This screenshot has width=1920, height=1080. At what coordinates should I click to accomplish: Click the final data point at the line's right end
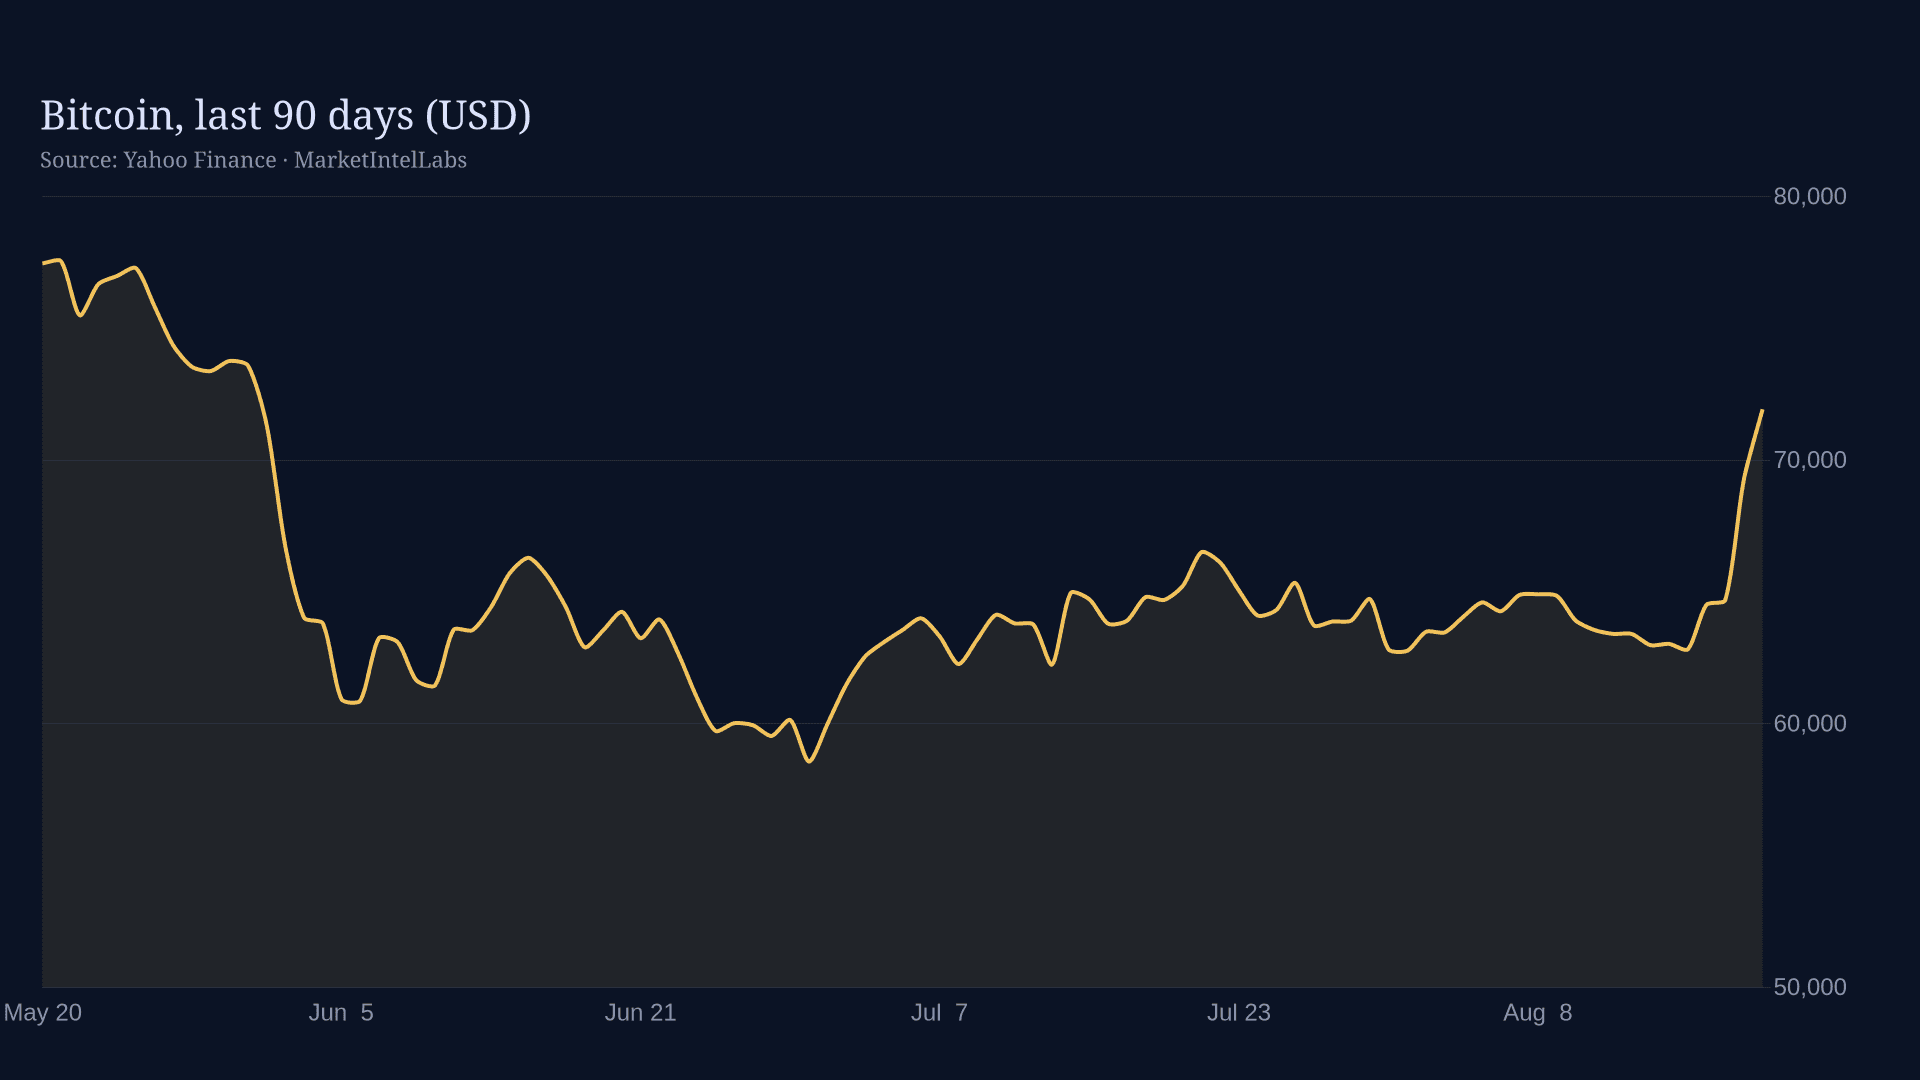[1762, 410]
